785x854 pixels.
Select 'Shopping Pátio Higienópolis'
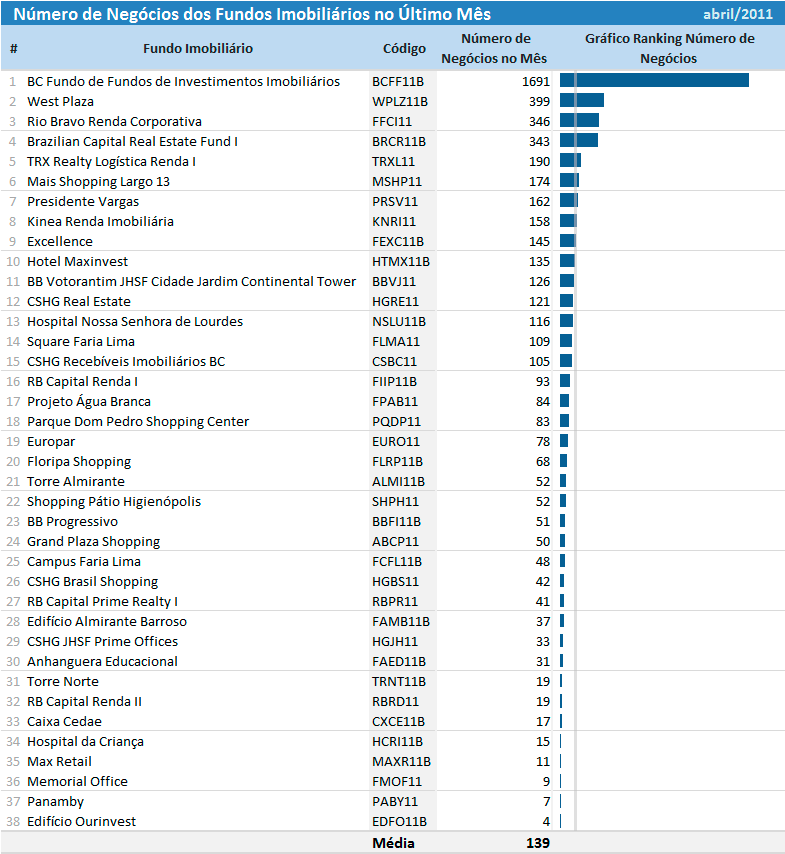tap(114, 502)
